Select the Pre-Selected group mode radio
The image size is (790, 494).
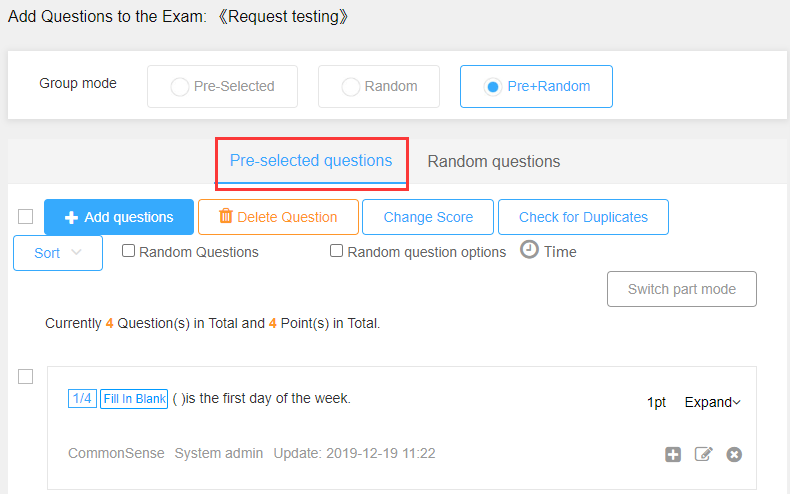[x=179, y=87]
